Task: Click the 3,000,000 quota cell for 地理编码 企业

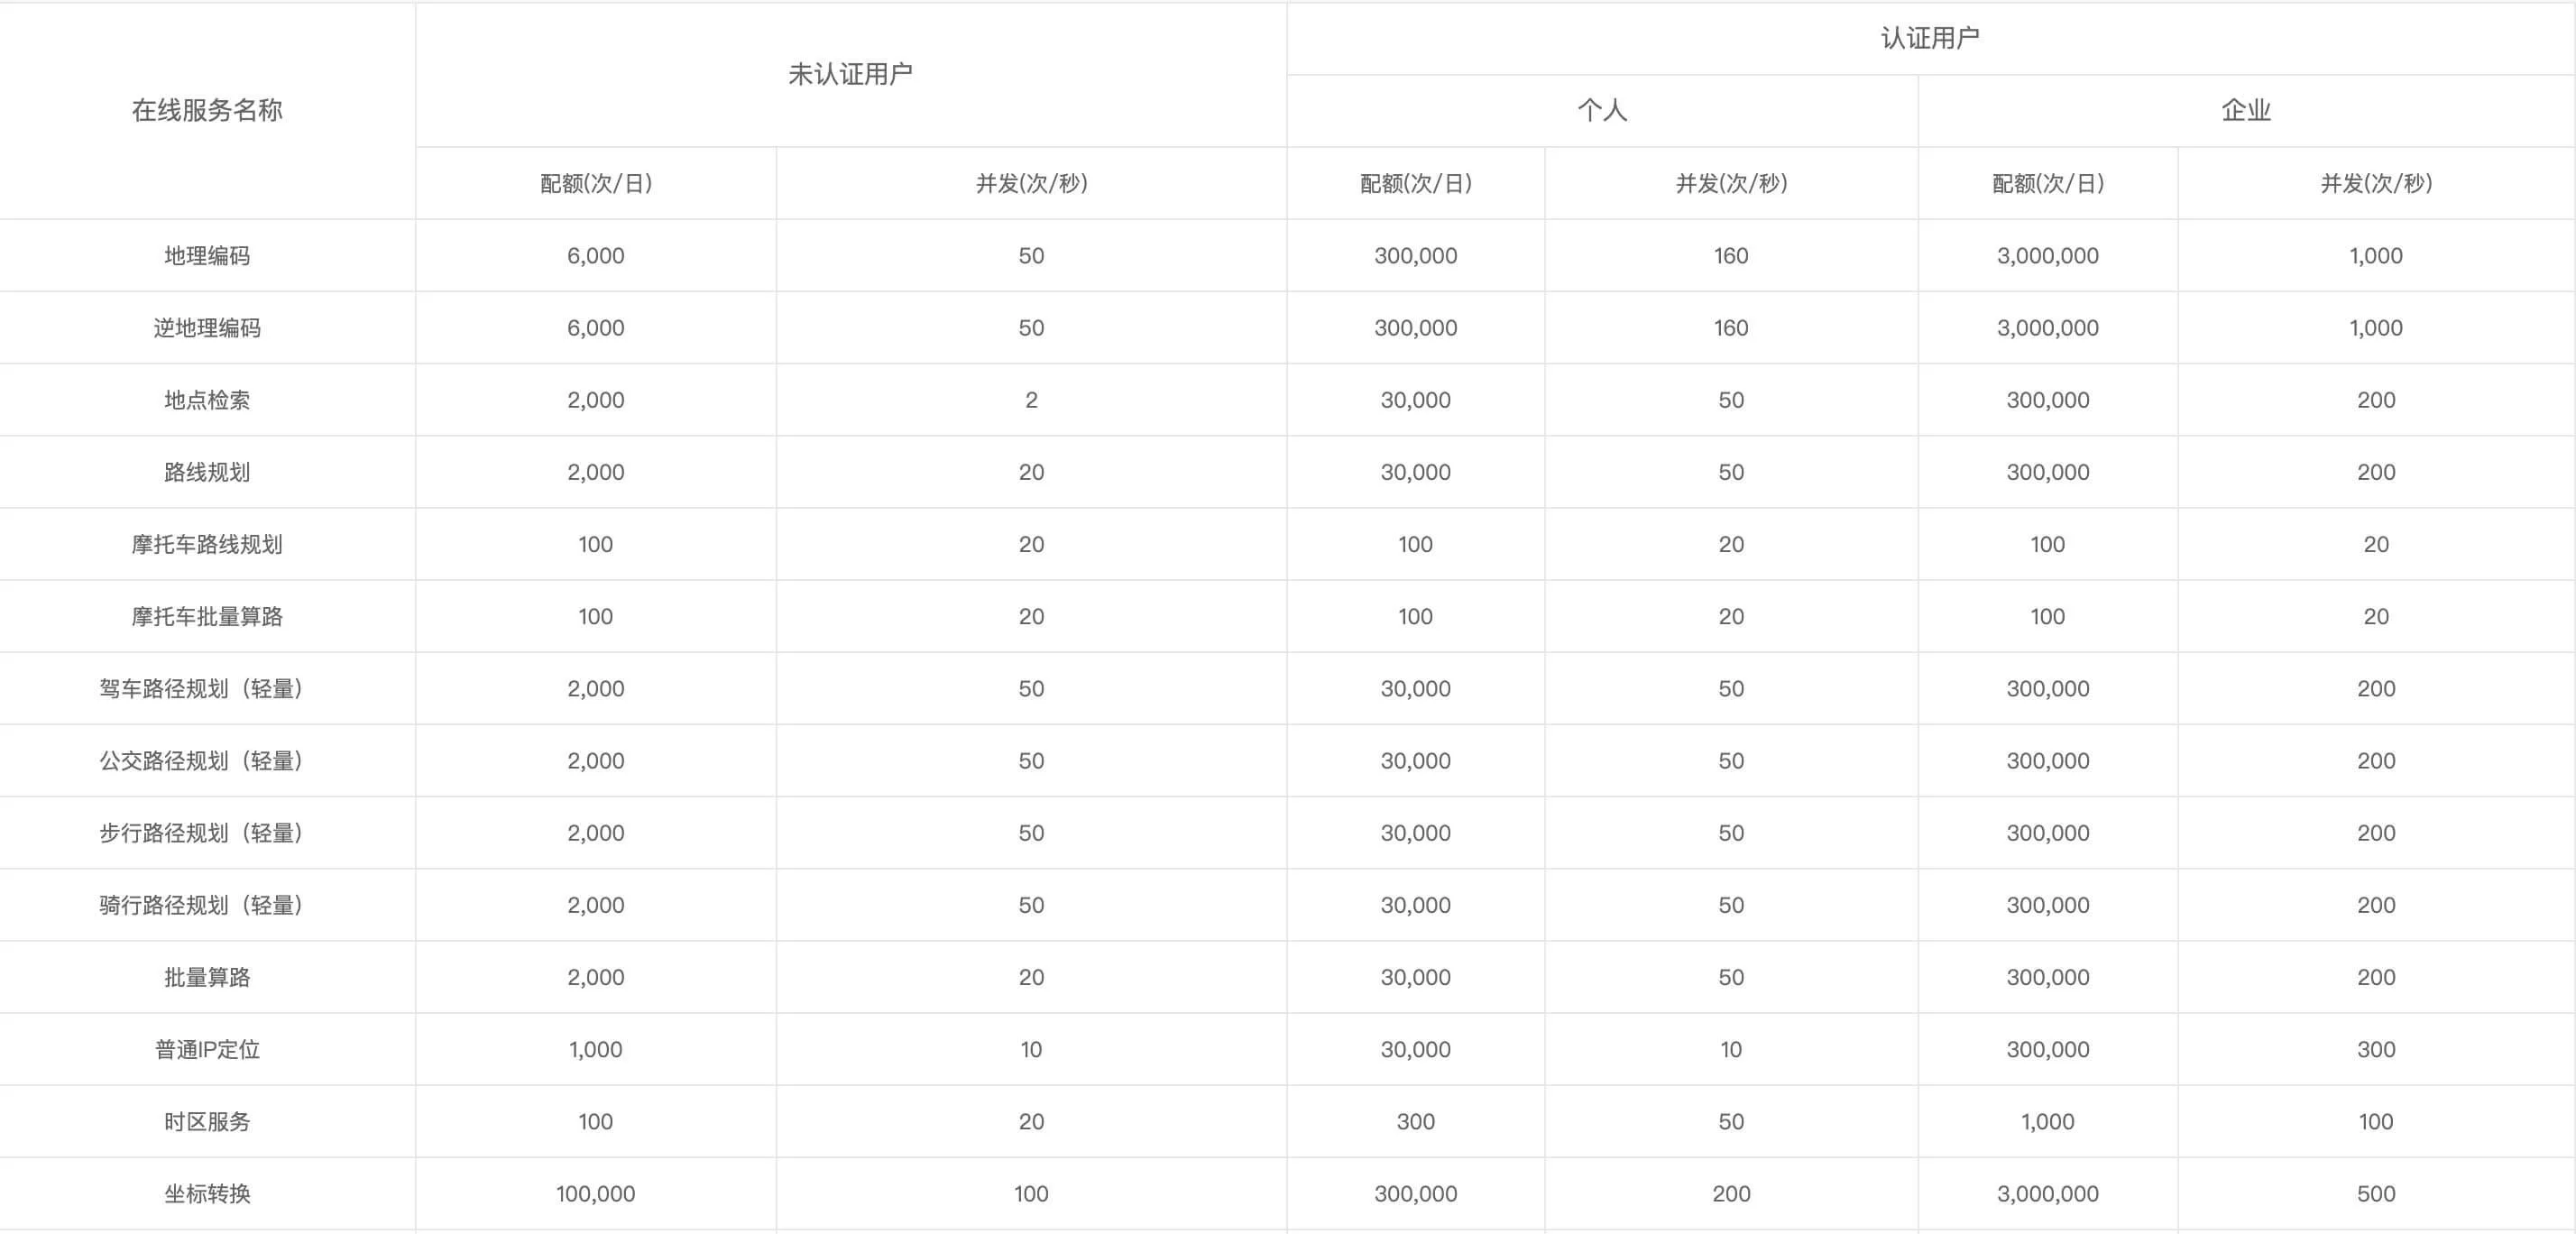Action: click(x=2047, y=255)
